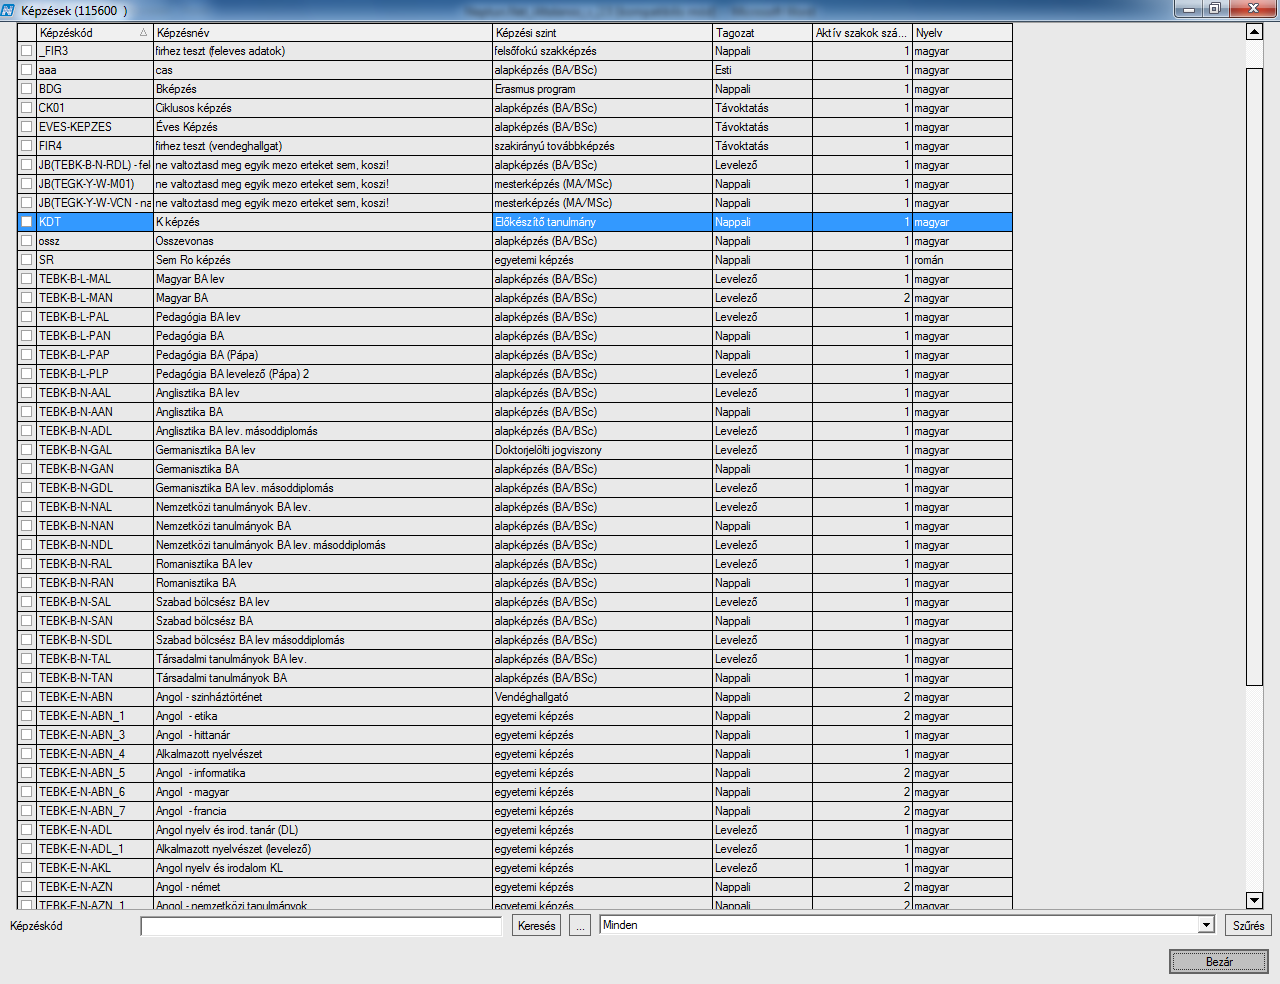Image resolution: width=1280 pixels, height=984 pixels.
Task: Open the Minden filter dropdown
Action: 1206,926
